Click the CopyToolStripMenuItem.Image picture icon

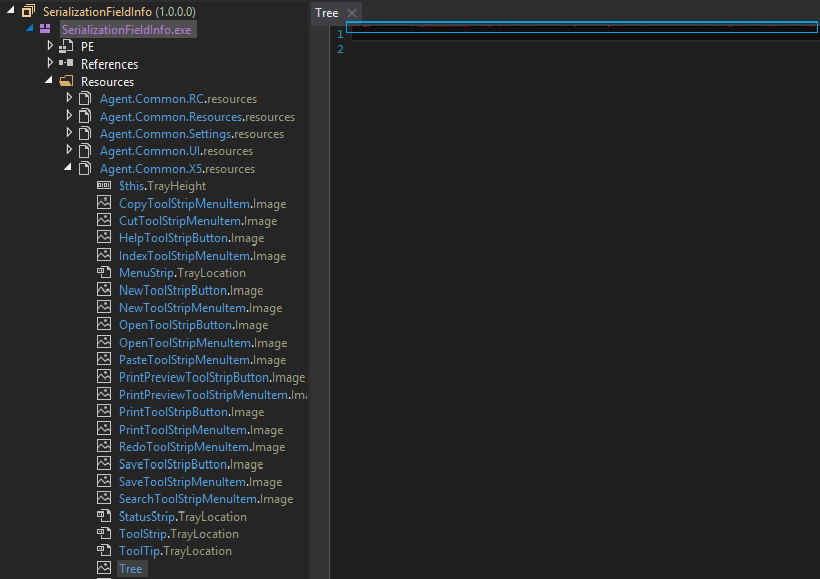click(x=104, y=203)
